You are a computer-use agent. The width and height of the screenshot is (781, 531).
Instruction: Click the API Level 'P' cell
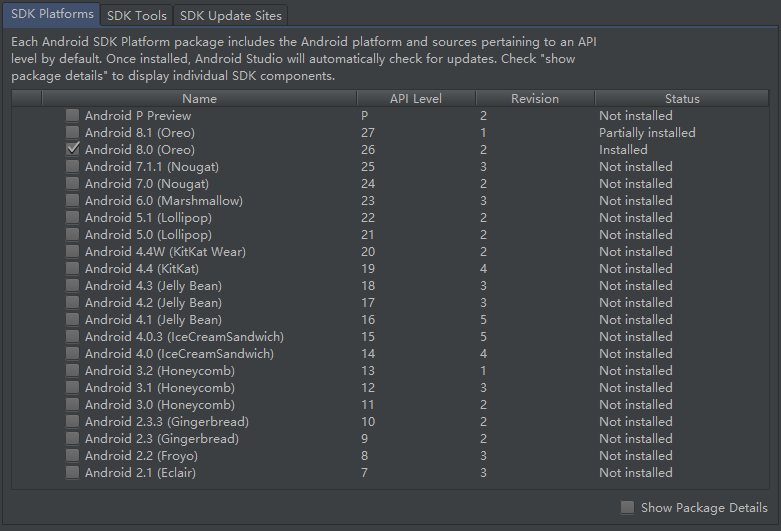(365, 116)
